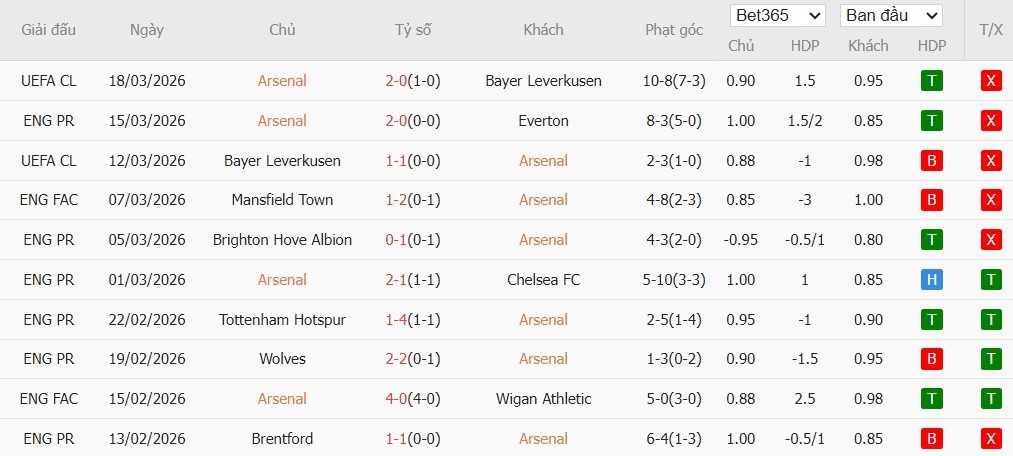Open the Chelsea FC team link
The height and width of the screenshot is (456, 1013).
point(543,280)
